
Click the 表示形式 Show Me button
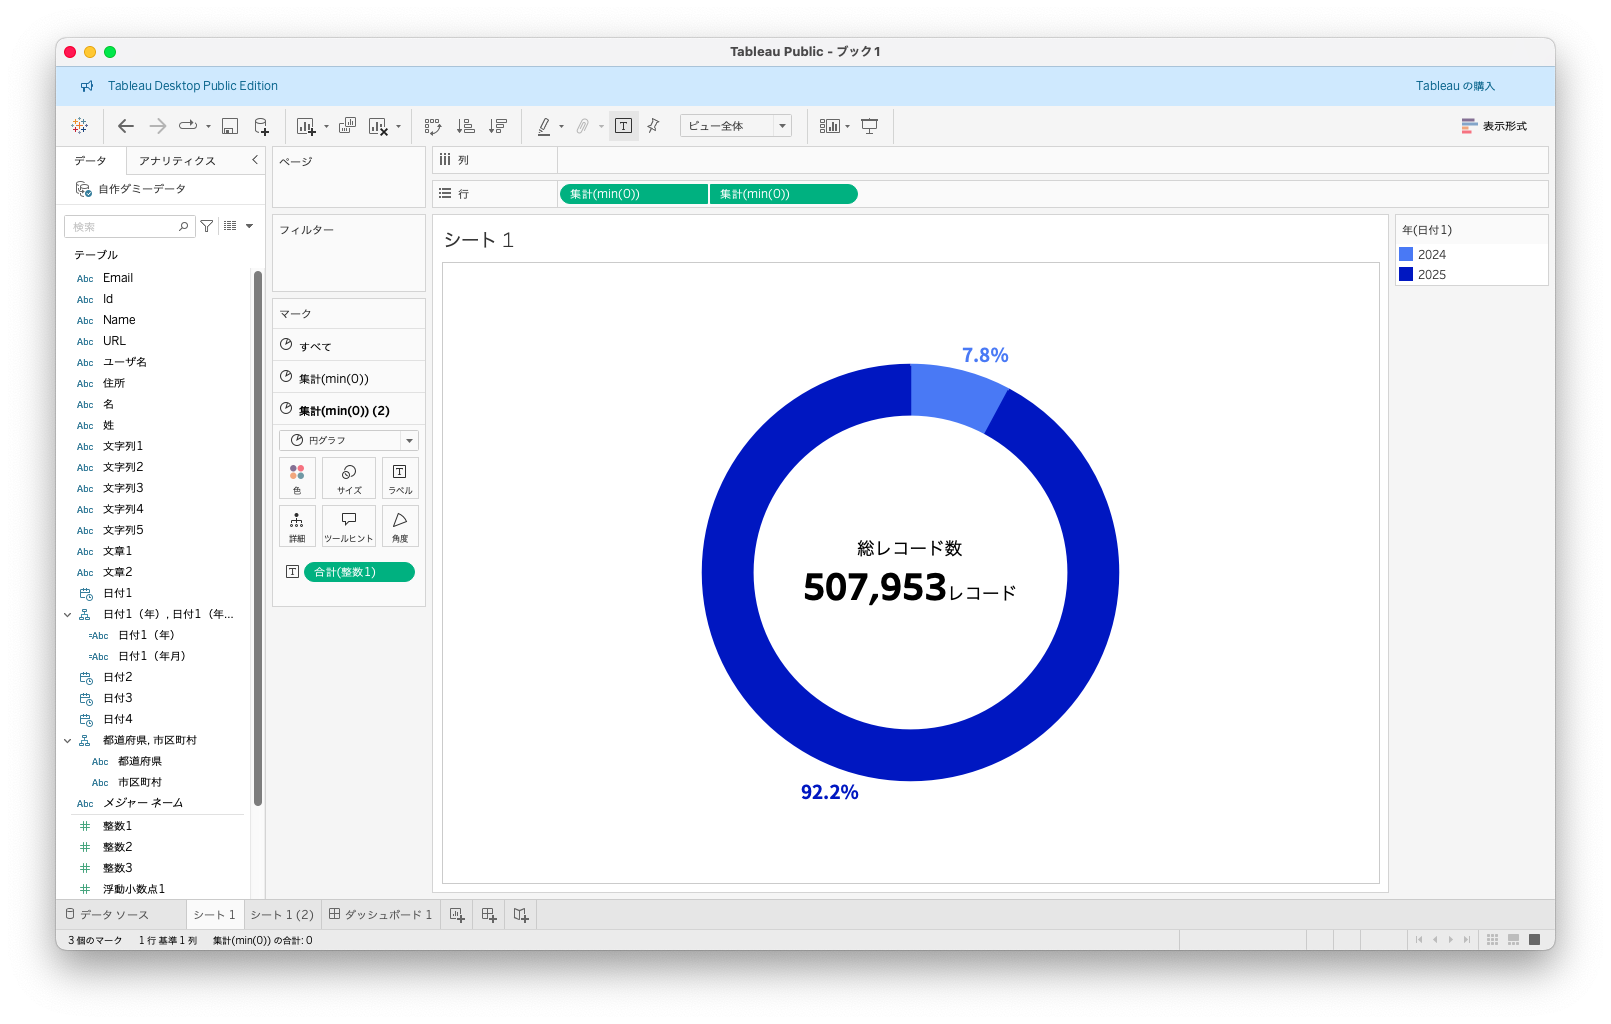tap(1494, 126)
